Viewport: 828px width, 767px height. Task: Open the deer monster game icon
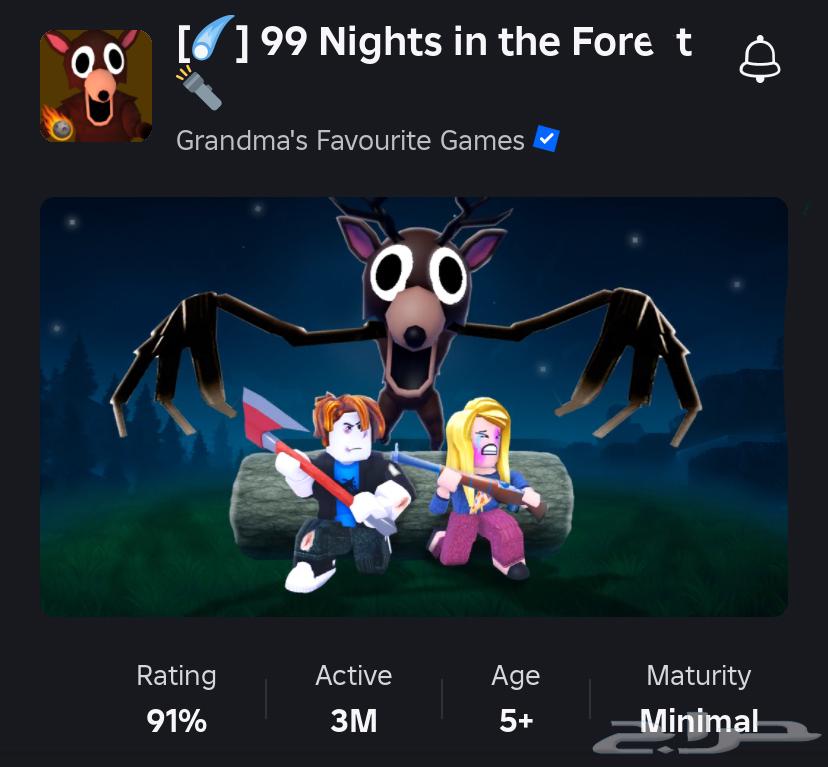coord(96,86)
